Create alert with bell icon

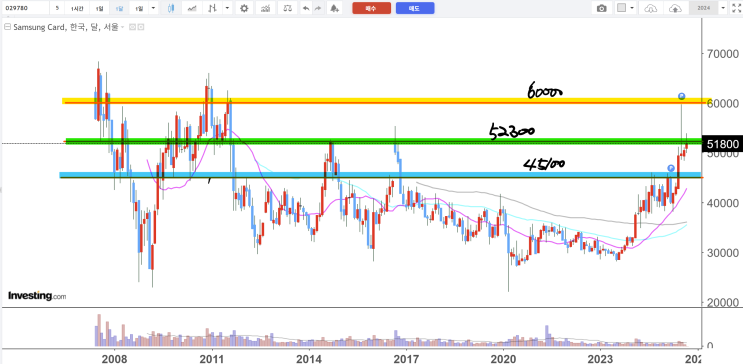[335, 8]
